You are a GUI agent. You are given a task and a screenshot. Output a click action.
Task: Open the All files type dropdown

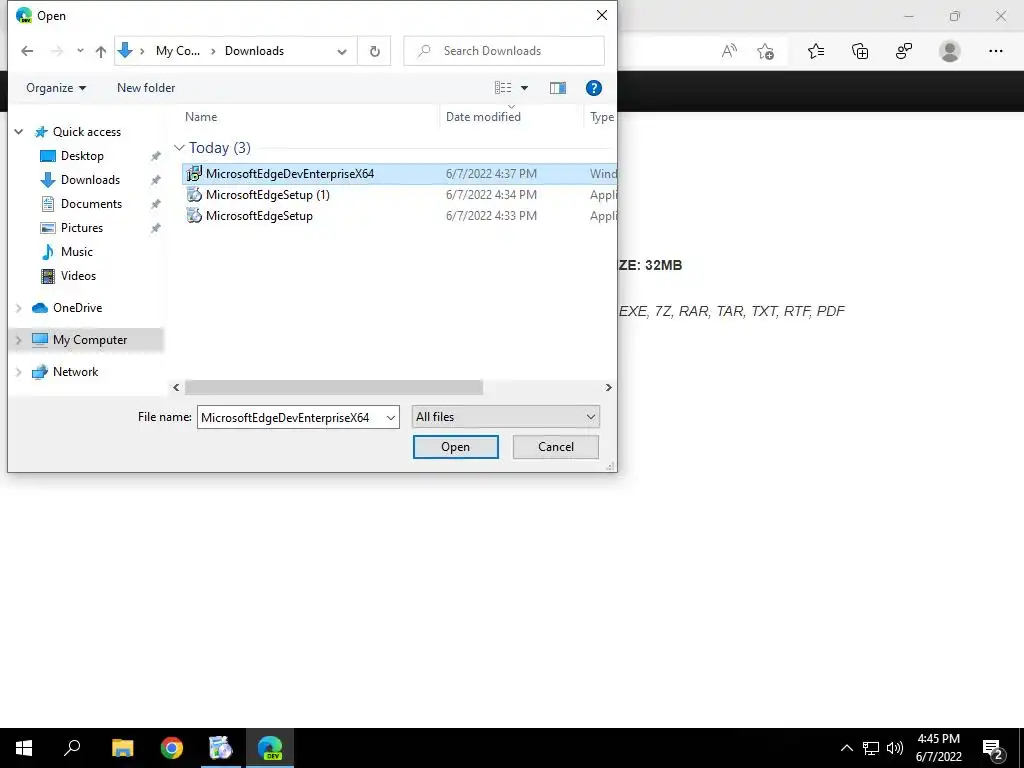pos(505,417)
